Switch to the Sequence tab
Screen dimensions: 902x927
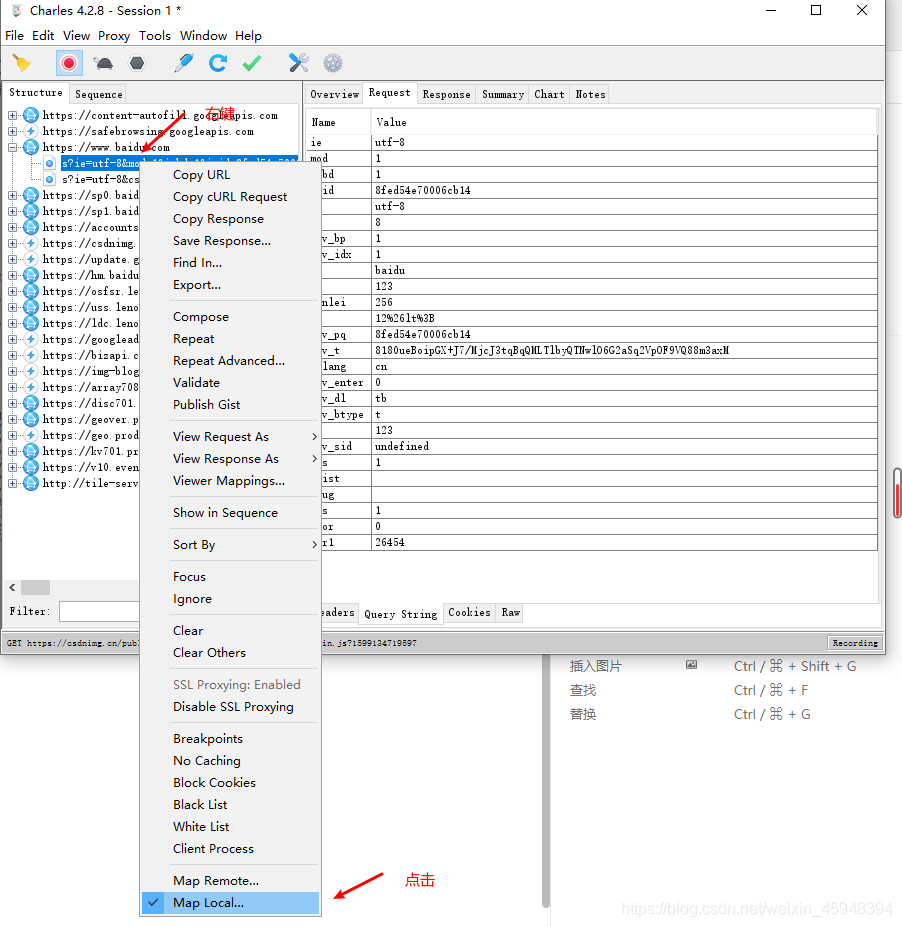[x=99, y=94]
